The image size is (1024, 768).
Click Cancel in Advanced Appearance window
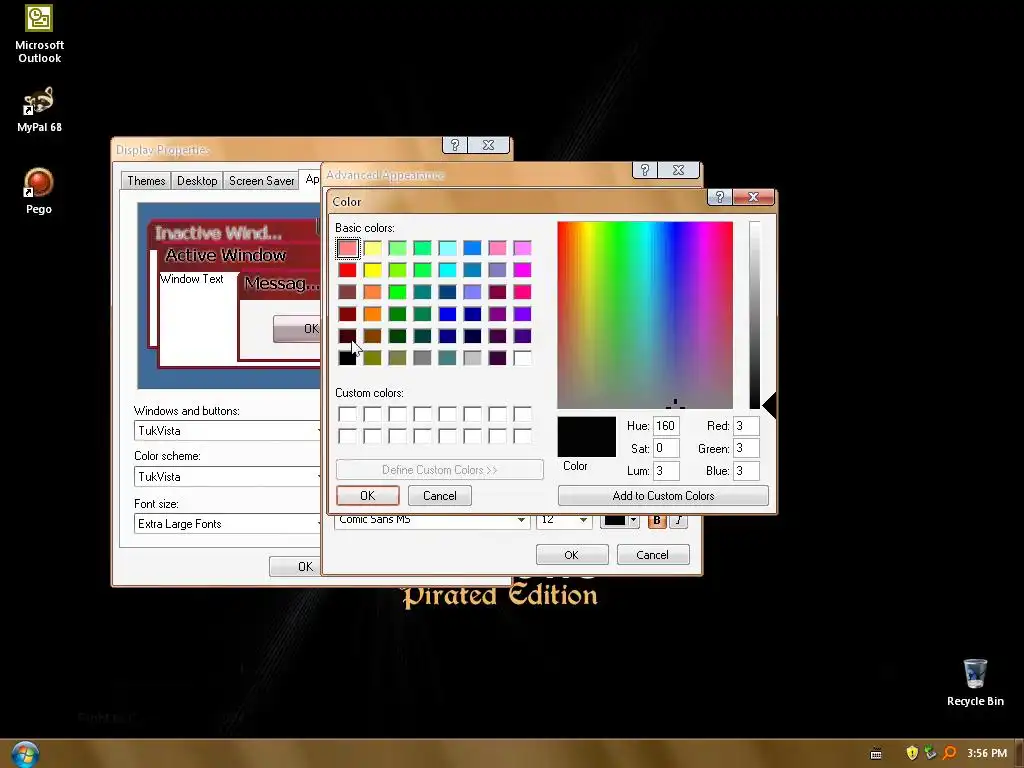(x=652, y=554)
